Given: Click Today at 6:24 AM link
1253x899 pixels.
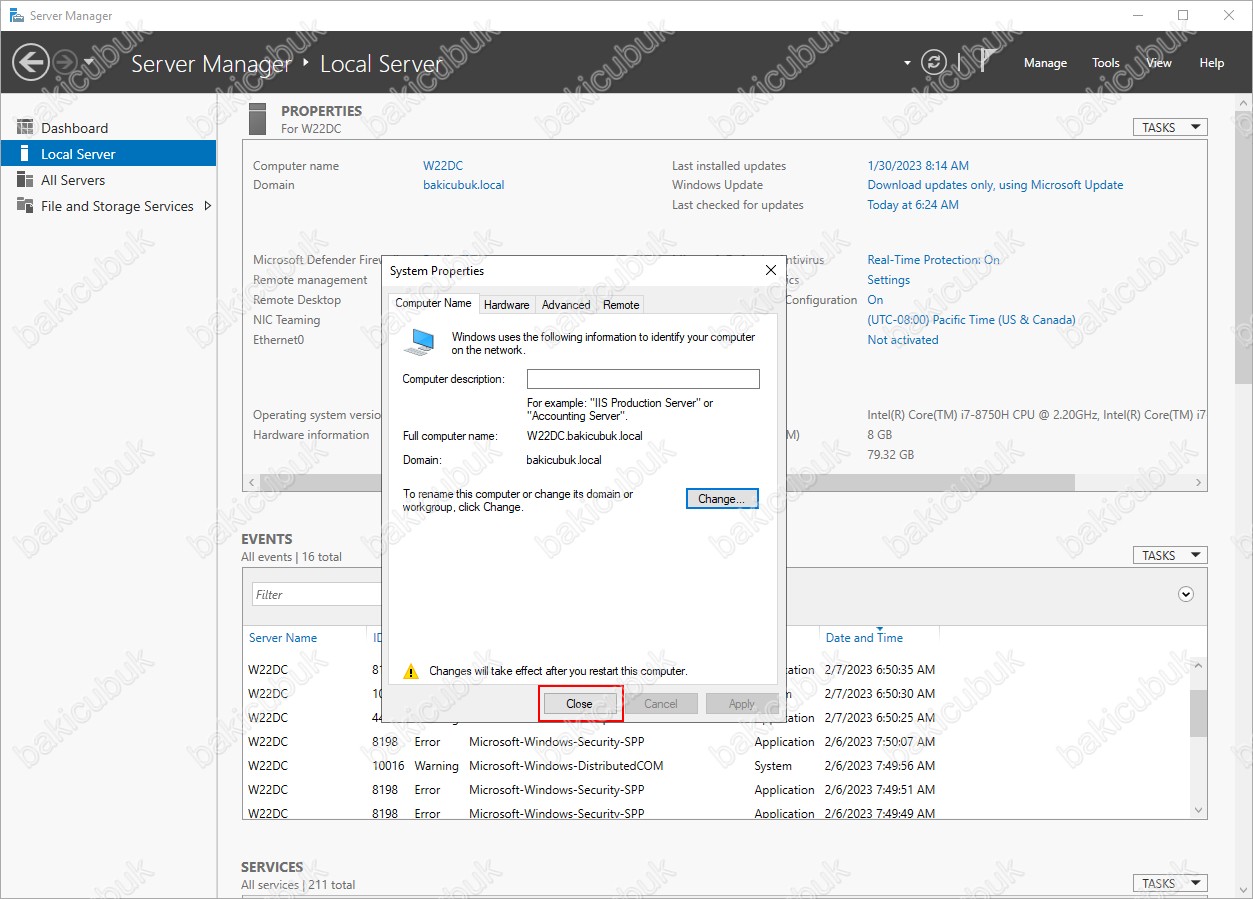Looking at the screenshot, I should [913, 205].
